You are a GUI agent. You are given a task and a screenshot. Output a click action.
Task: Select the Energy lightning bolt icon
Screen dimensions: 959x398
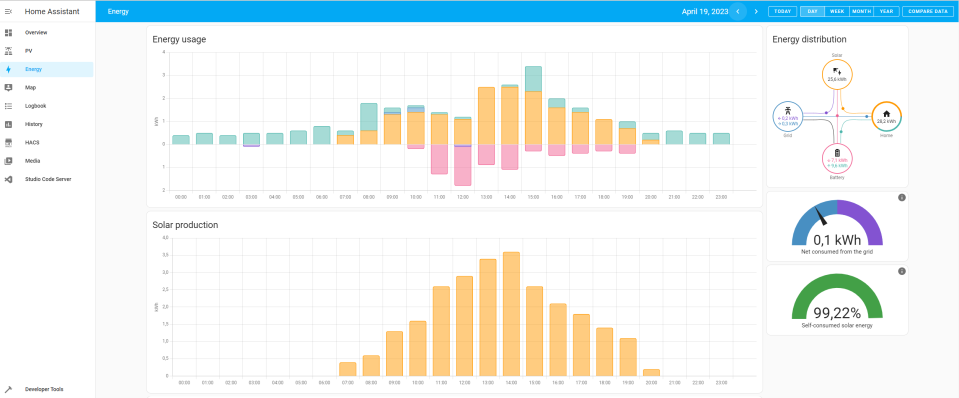click(9, 69)
